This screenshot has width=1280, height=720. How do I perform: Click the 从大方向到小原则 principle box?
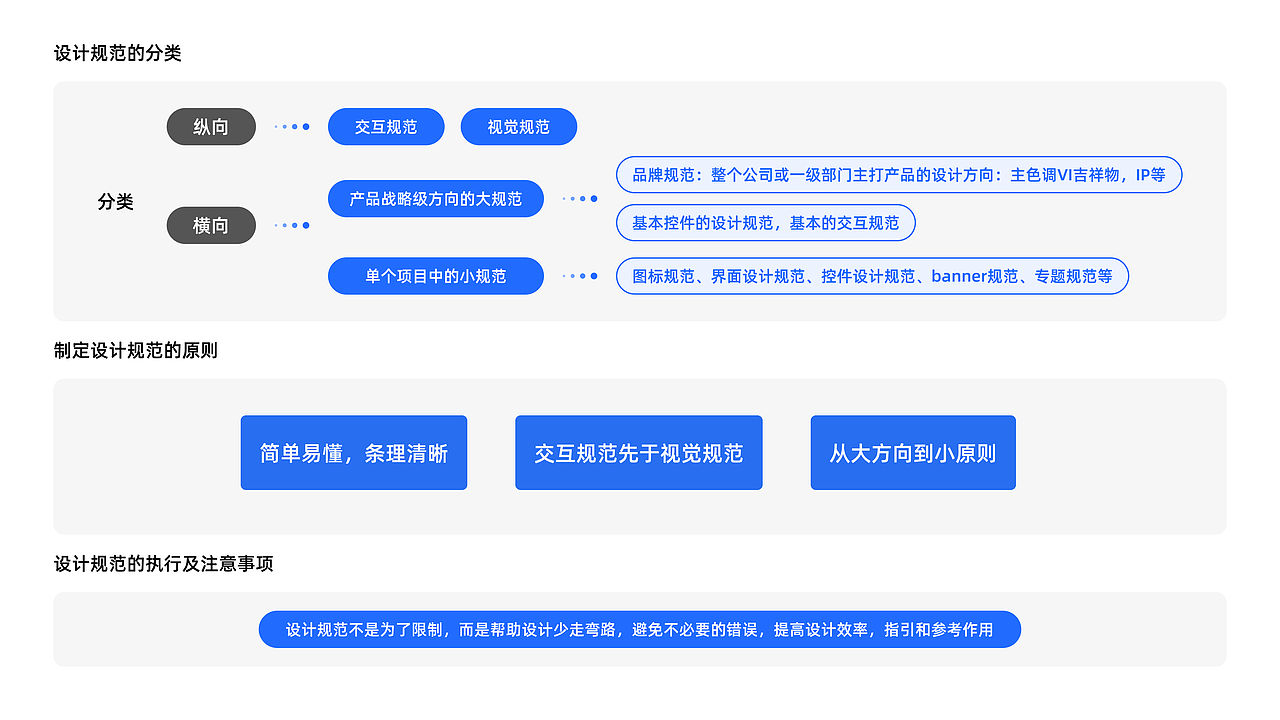pyautogui.click(x=913, y=452)
